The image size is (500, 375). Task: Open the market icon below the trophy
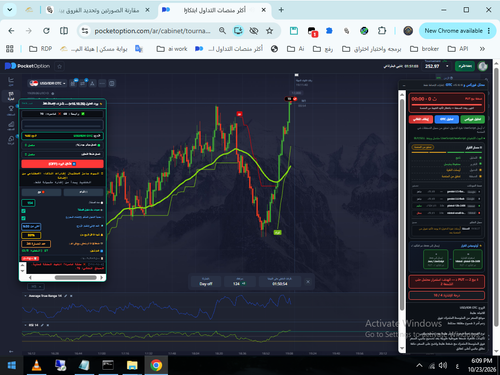tap(11, 125)
